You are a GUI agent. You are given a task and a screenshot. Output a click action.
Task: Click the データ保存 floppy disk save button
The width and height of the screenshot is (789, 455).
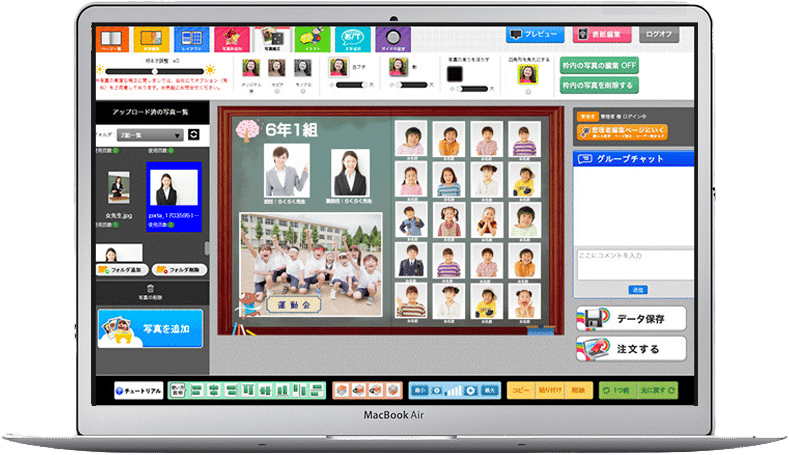pyautogui.click(x=631, y=319)
